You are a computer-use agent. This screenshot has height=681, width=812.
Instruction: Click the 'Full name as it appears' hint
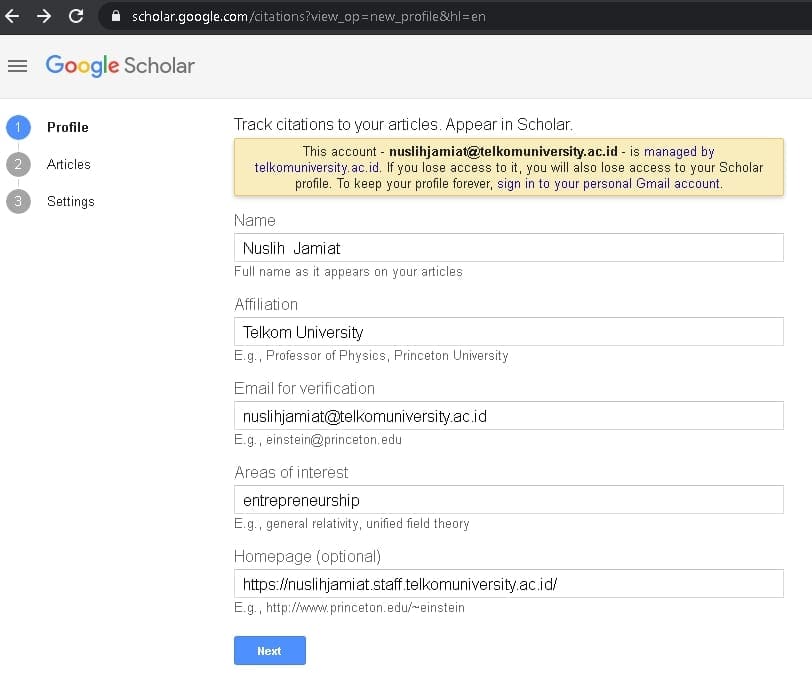tap(349, 272)
